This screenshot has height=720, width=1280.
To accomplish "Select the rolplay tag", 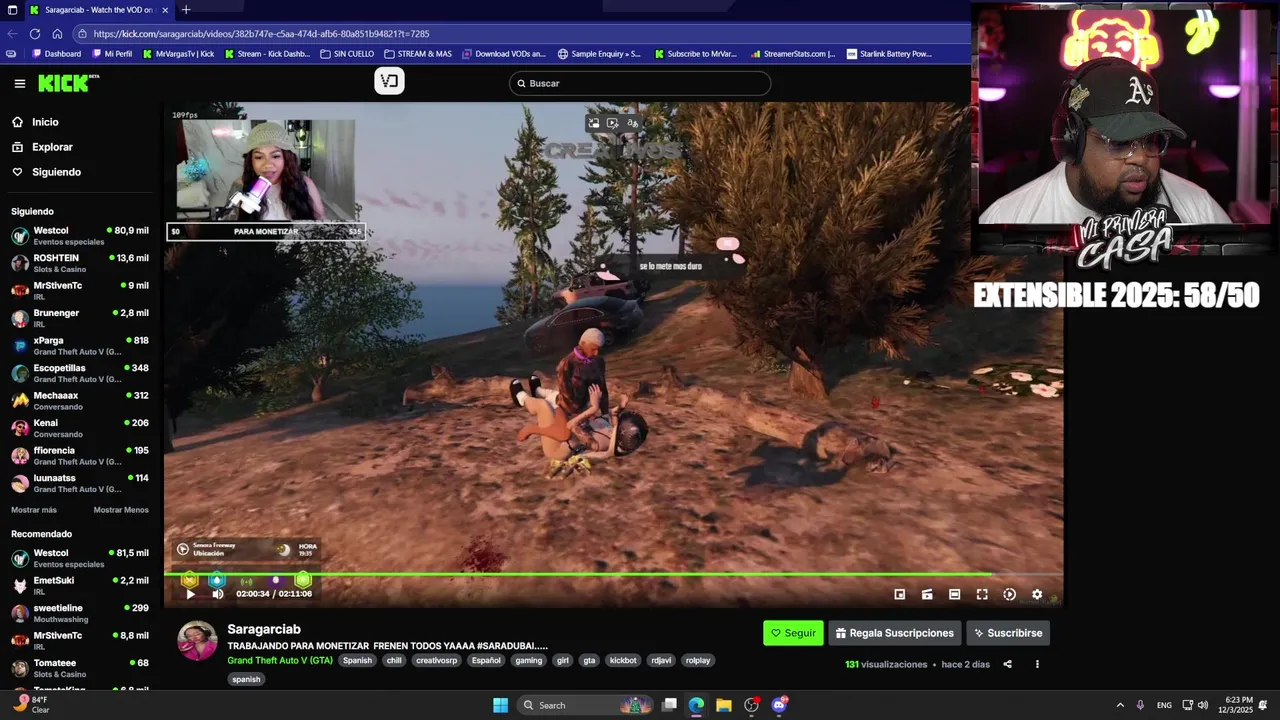I will click(698, 660).
